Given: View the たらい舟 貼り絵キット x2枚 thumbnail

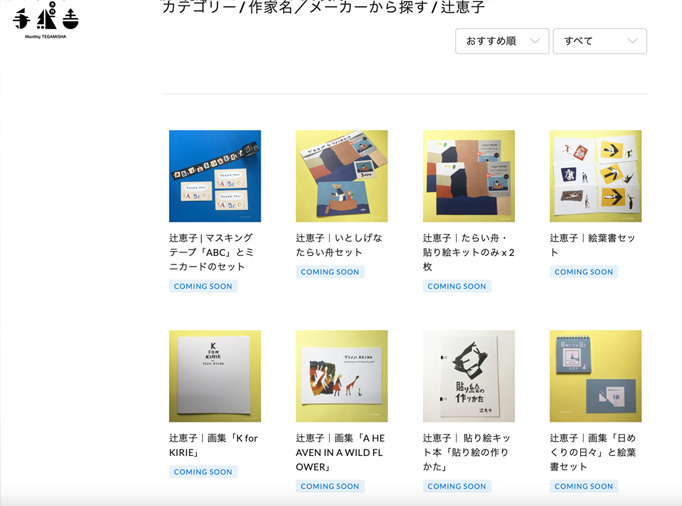Looking at the screenshot, I should 469,176.
